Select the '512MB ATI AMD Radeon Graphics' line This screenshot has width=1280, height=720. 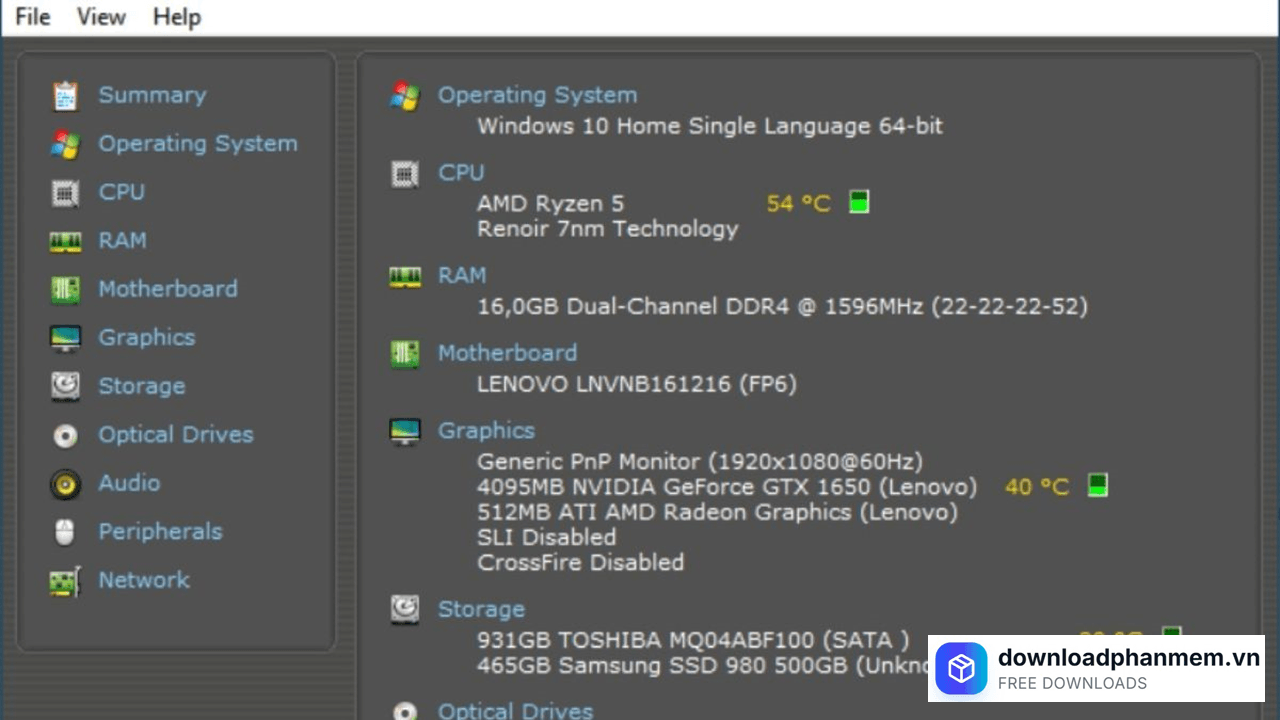pos(717,512)
